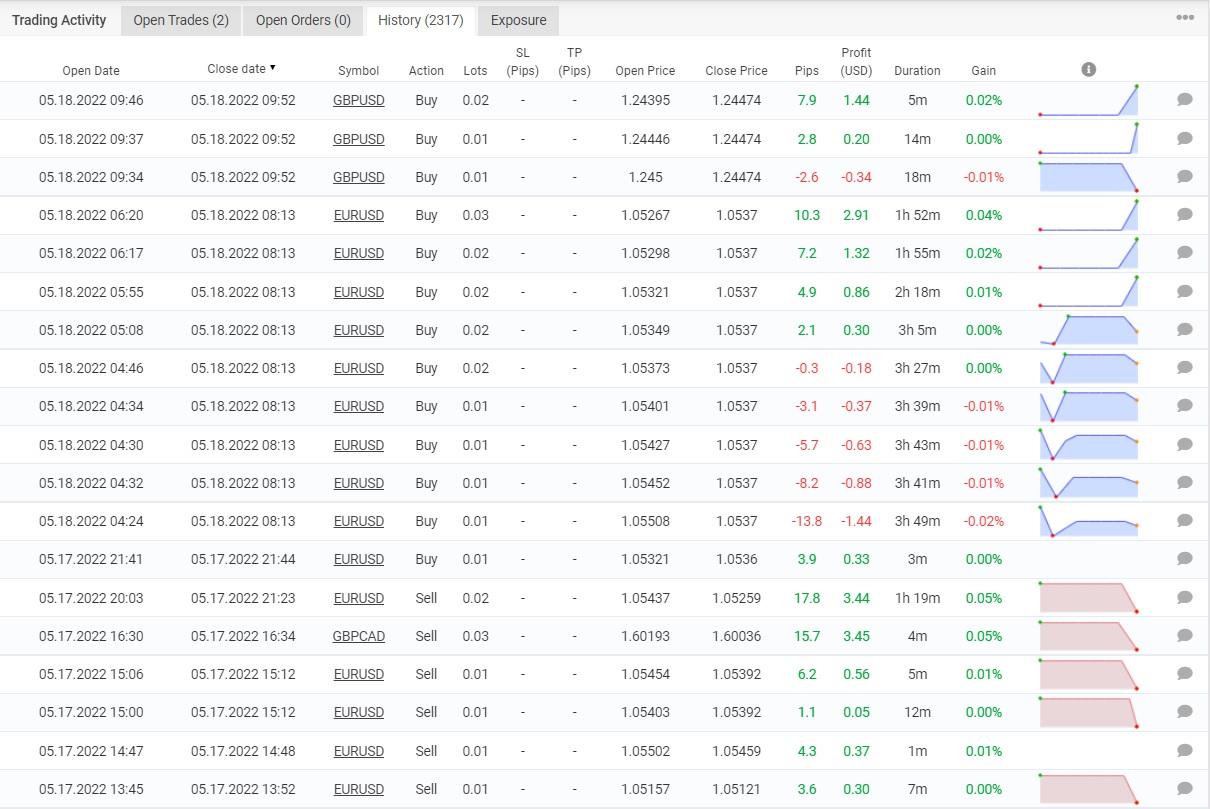Image resolution: width=1210 pixels, height=809 pixels.
Task: Open comment for EURUSD trade opened 04:46
Action: pyautogui.click(x=1185, y=367)
